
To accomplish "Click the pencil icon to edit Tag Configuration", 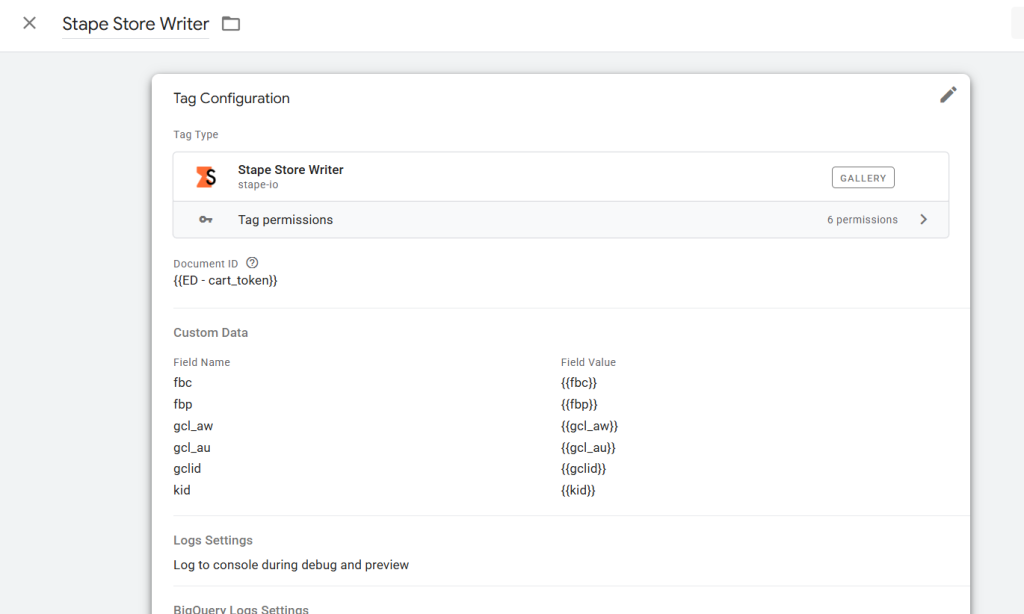I will click(x=948, y=95).
